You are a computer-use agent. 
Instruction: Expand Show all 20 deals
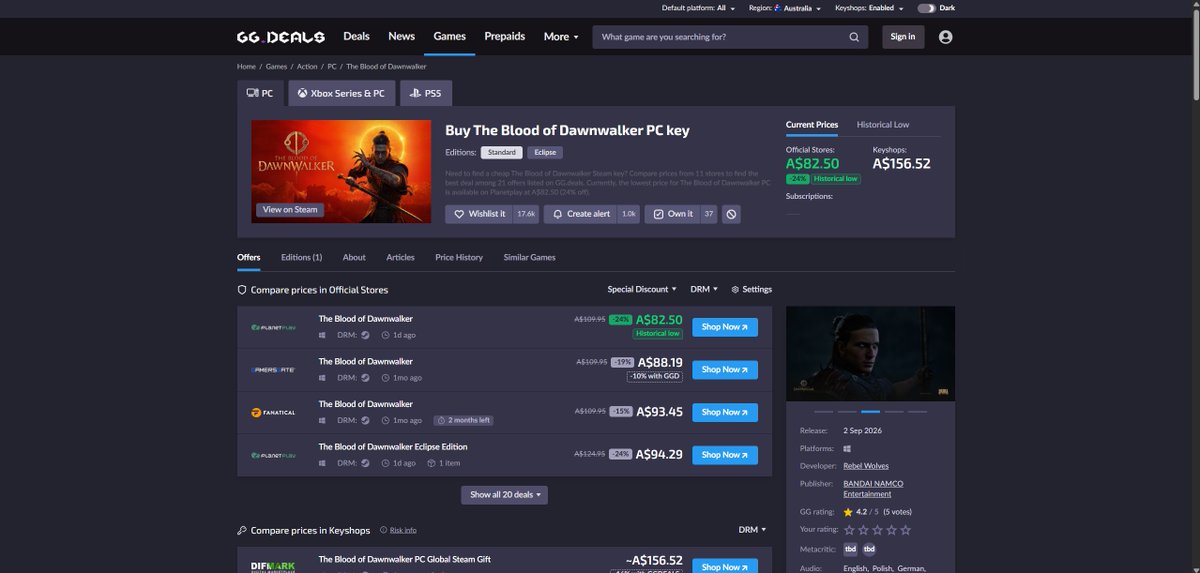(505, 494)
